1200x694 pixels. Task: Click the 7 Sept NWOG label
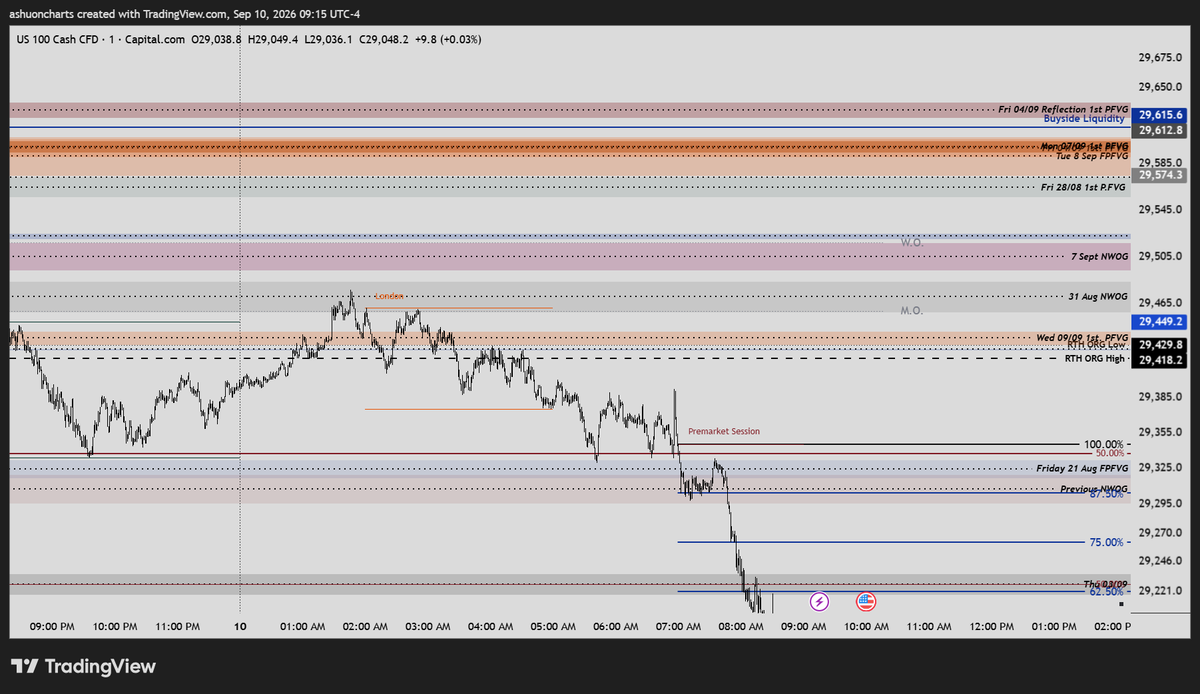tap(1099, 256)
